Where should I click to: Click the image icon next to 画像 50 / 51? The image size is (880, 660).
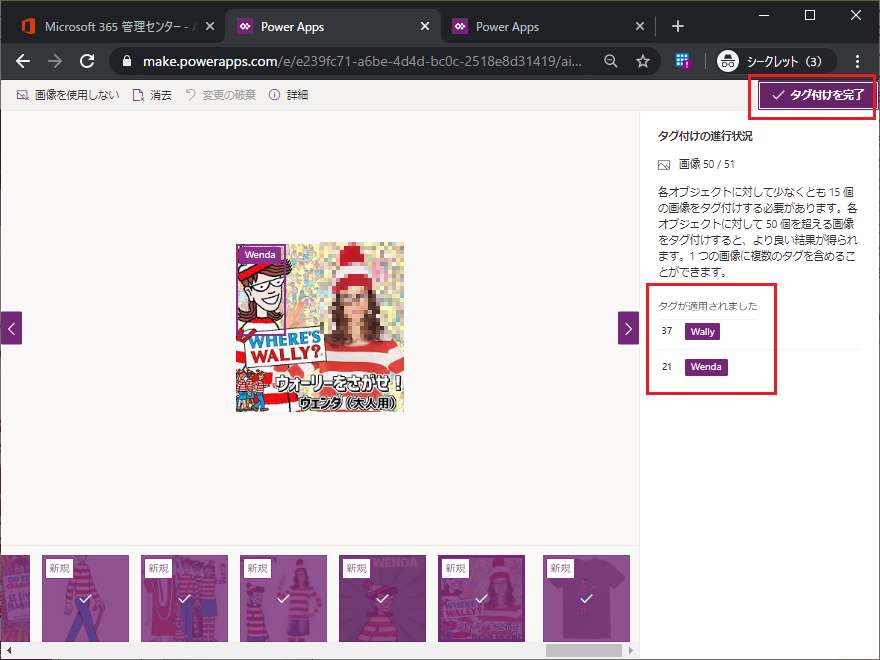664,164
